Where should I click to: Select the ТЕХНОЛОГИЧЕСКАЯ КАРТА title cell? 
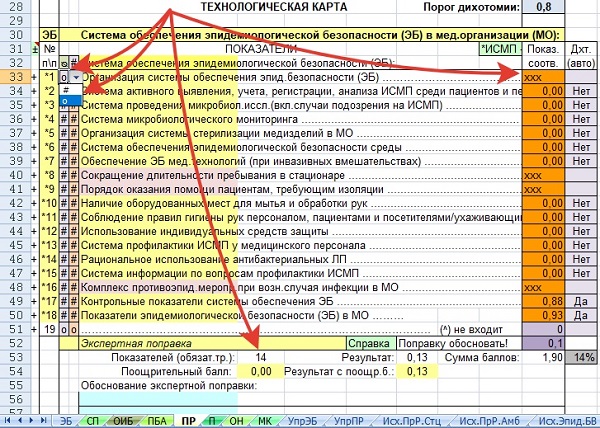coord(274,7)
